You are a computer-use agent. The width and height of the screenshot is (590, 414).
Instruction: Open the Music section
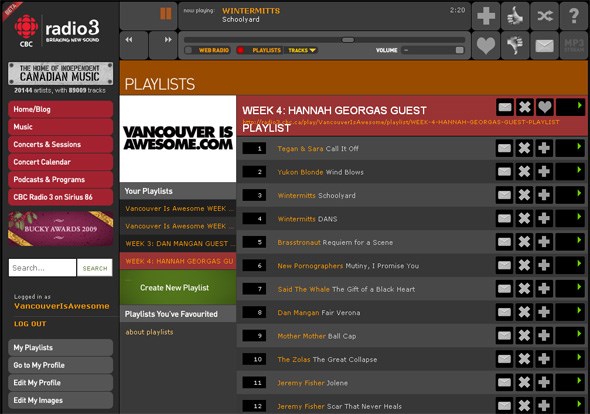coord(61,127)
